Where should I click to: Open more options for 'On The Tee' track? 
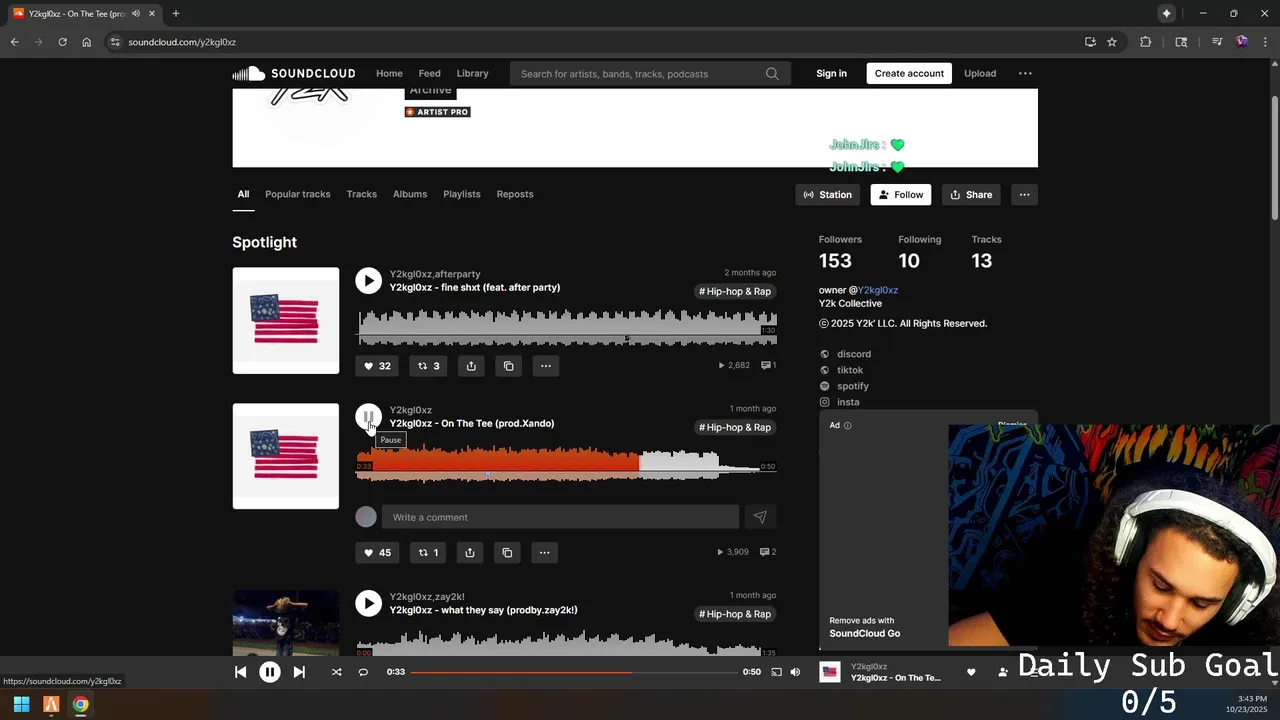[x=544, y=553]
